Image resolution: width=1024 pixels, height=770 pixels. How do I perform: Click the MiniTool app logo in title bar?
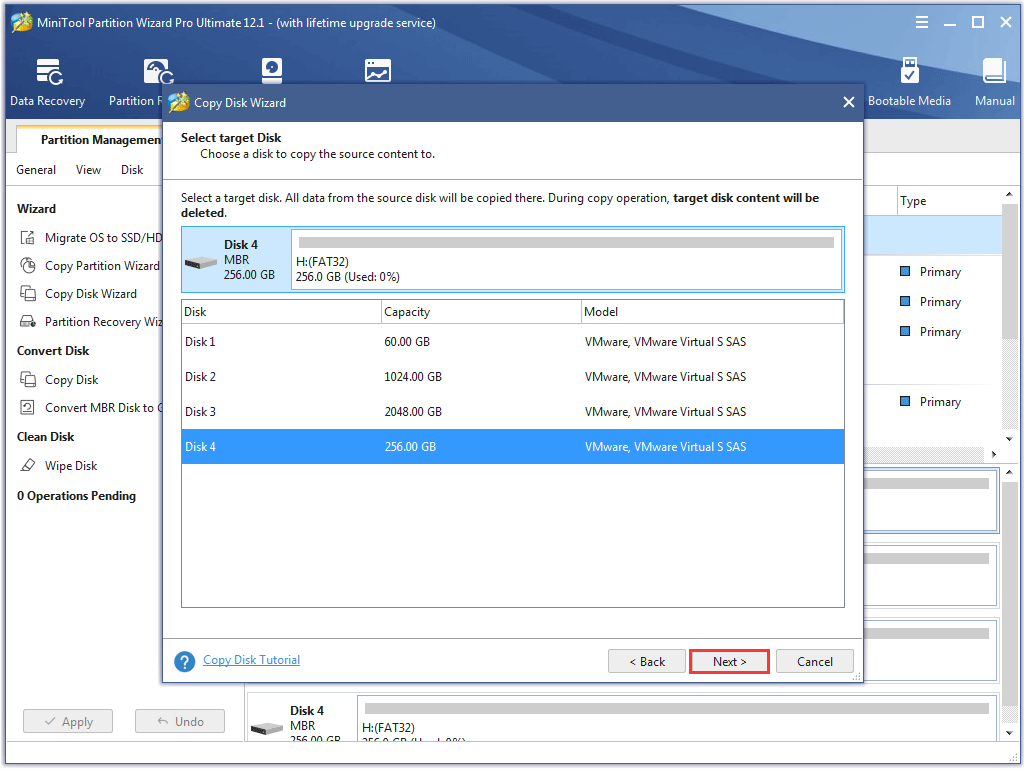[22, 22]
